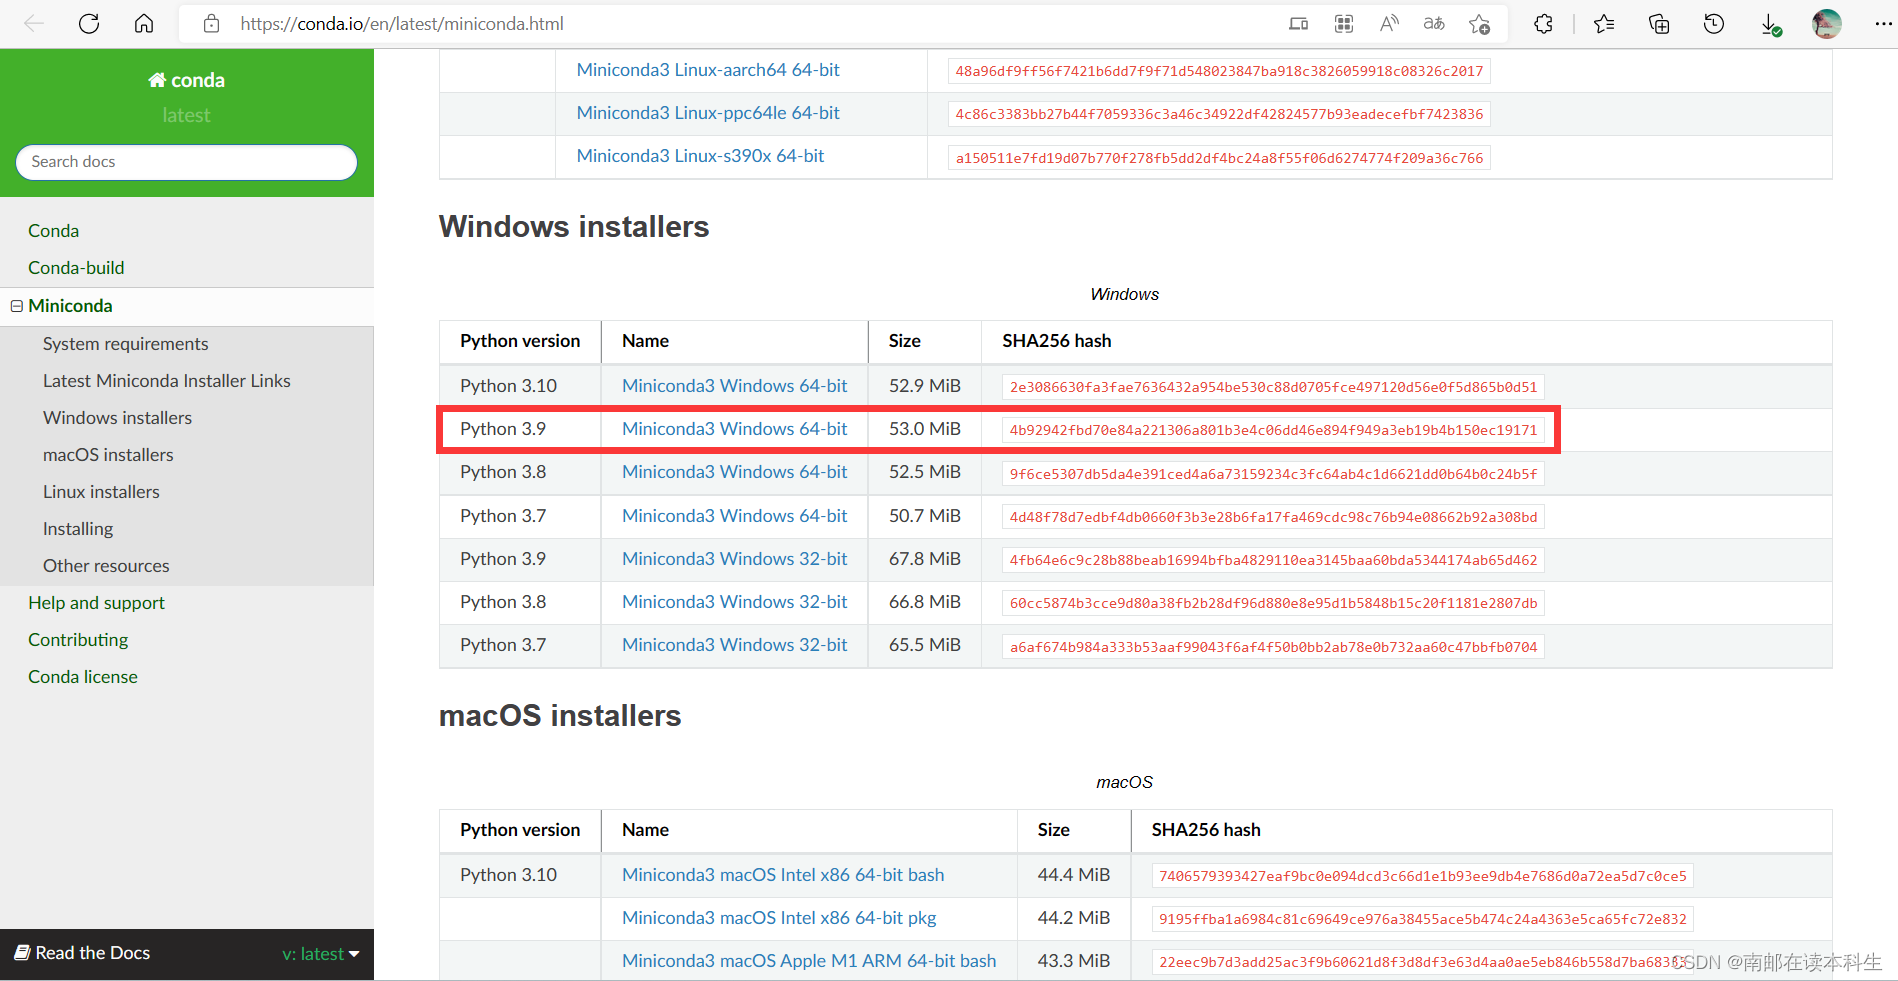Open the QR/apps grid icon in address bar
Screen dimensions: 1898x981
(1344, 24)
